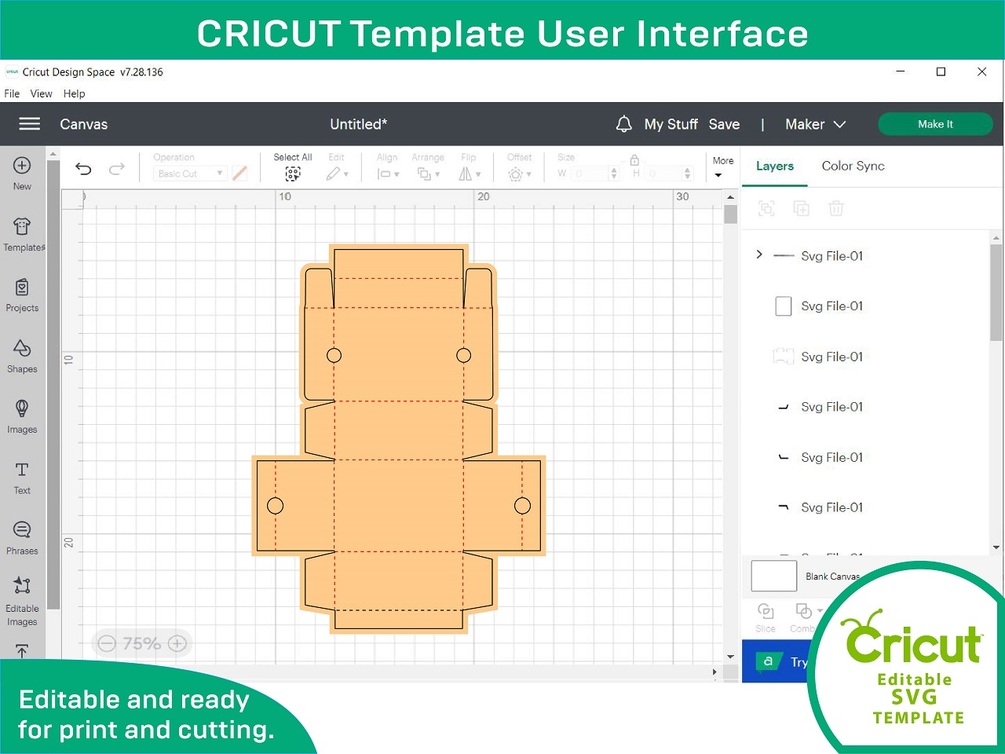Viewport: 1005px width, 754px height.
Task: Open the File menu
Action: pos(12,94)
